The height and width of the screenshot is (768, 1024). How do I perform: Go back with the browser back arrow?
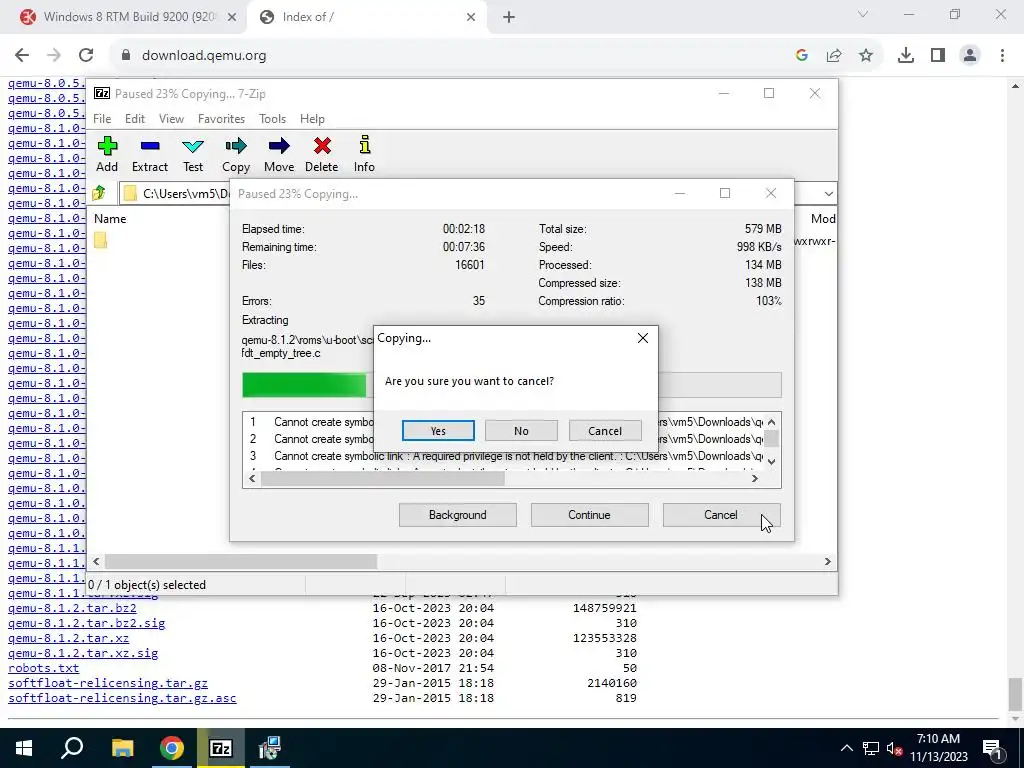(22, 56)
